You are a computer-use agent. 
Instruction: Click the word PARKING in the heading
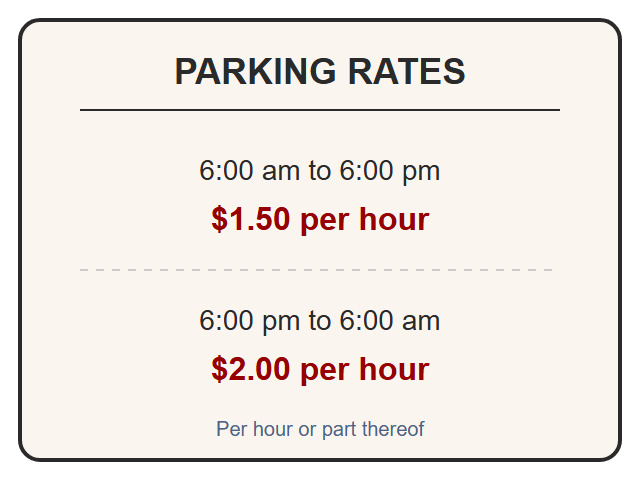(x=256, y=71)
